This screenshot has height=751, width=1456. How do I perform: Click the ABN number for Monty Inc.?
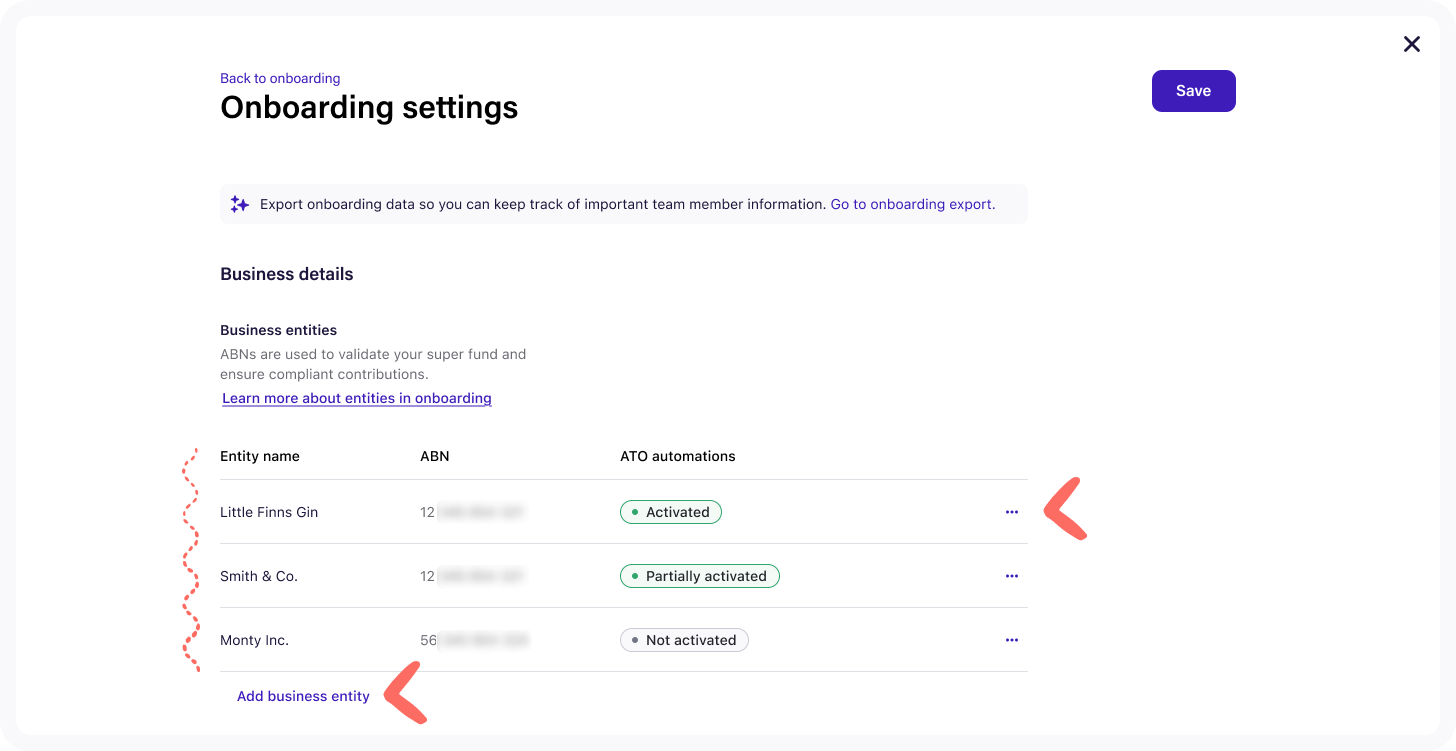tap(474, 640)
